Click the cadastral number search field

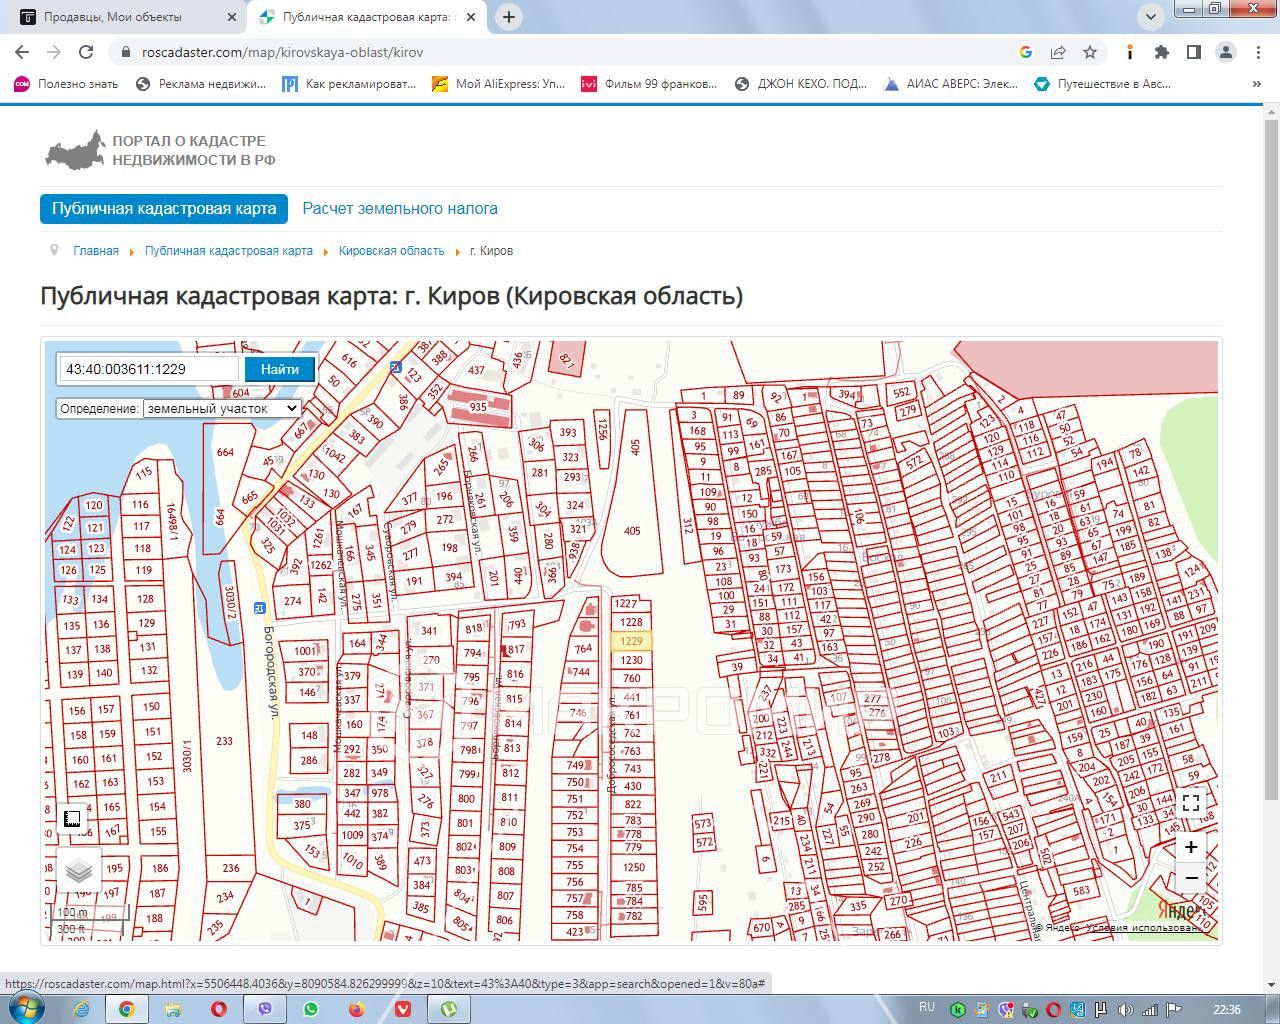(148, 369)
